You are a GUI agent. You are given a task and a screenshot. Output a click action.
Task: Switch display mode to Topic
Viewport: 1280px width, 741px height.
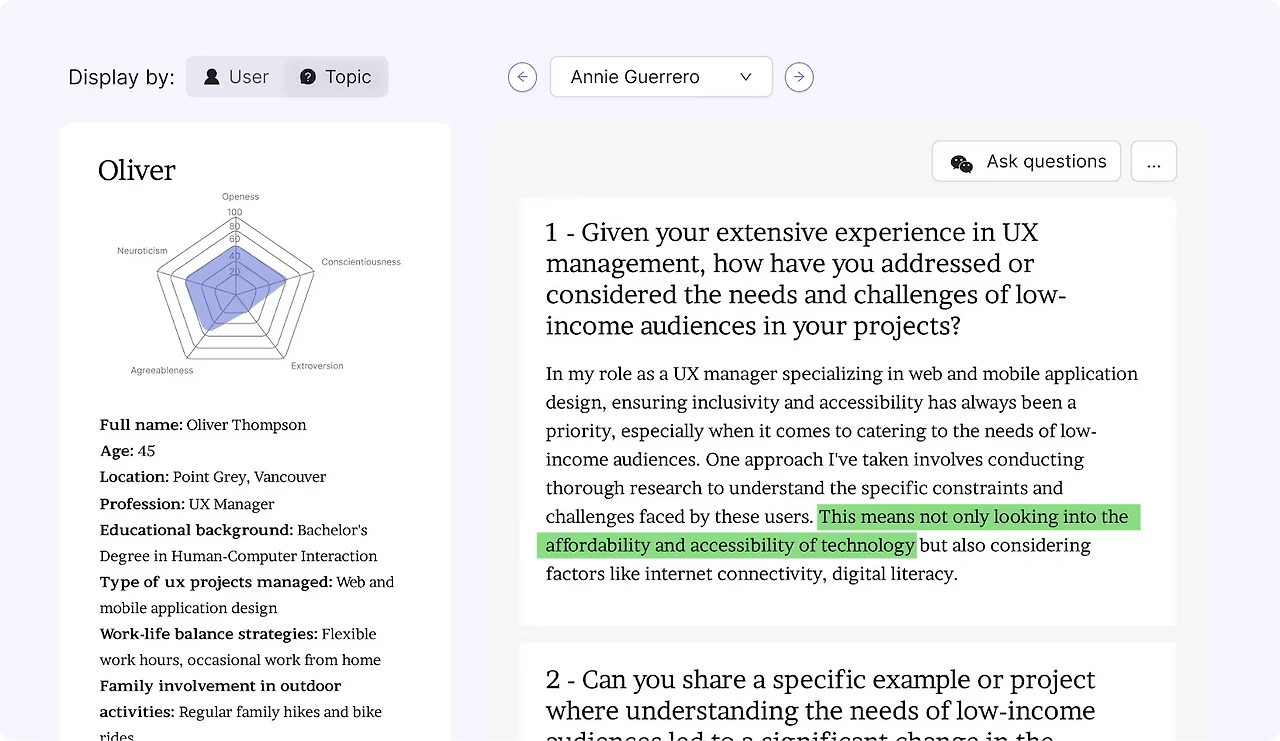click(x=336, y=77)
